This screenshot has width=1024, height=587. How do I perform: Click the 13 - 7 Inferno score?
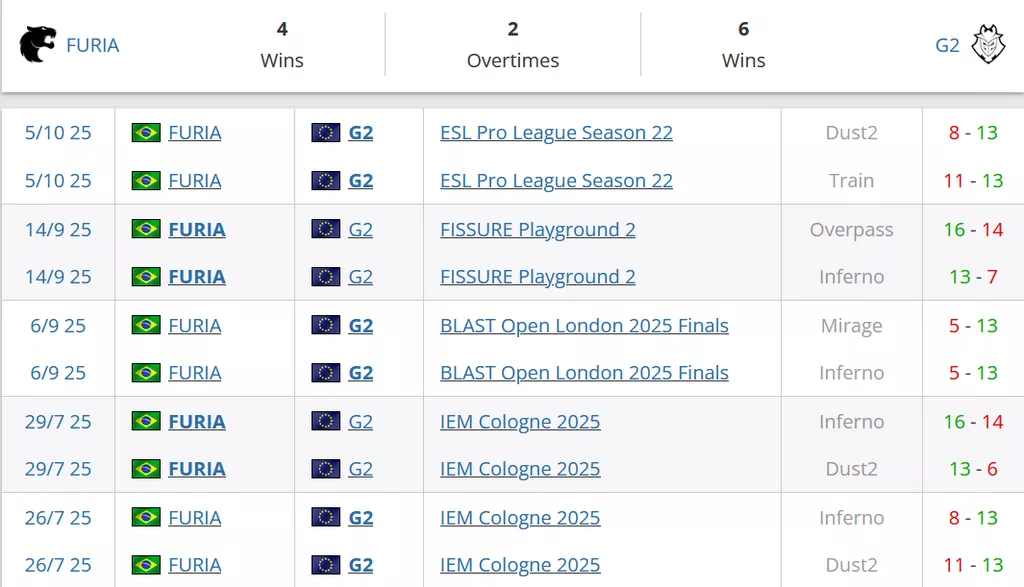tap(973, 277)
